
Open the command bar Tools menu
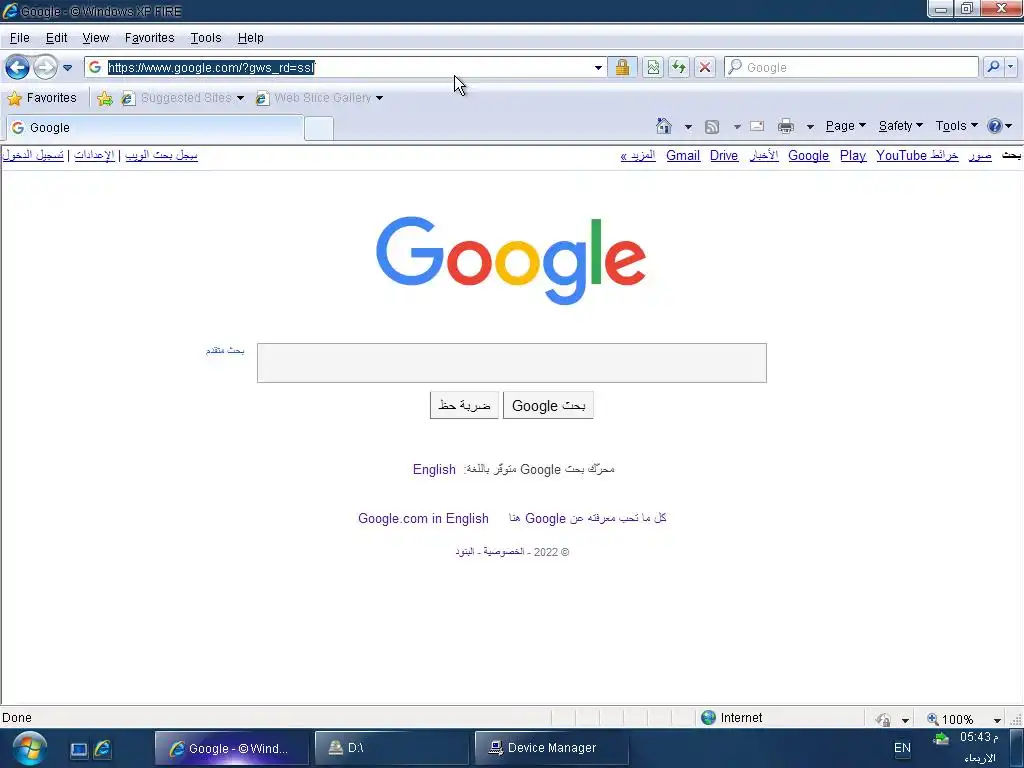[x=956, y=126]
